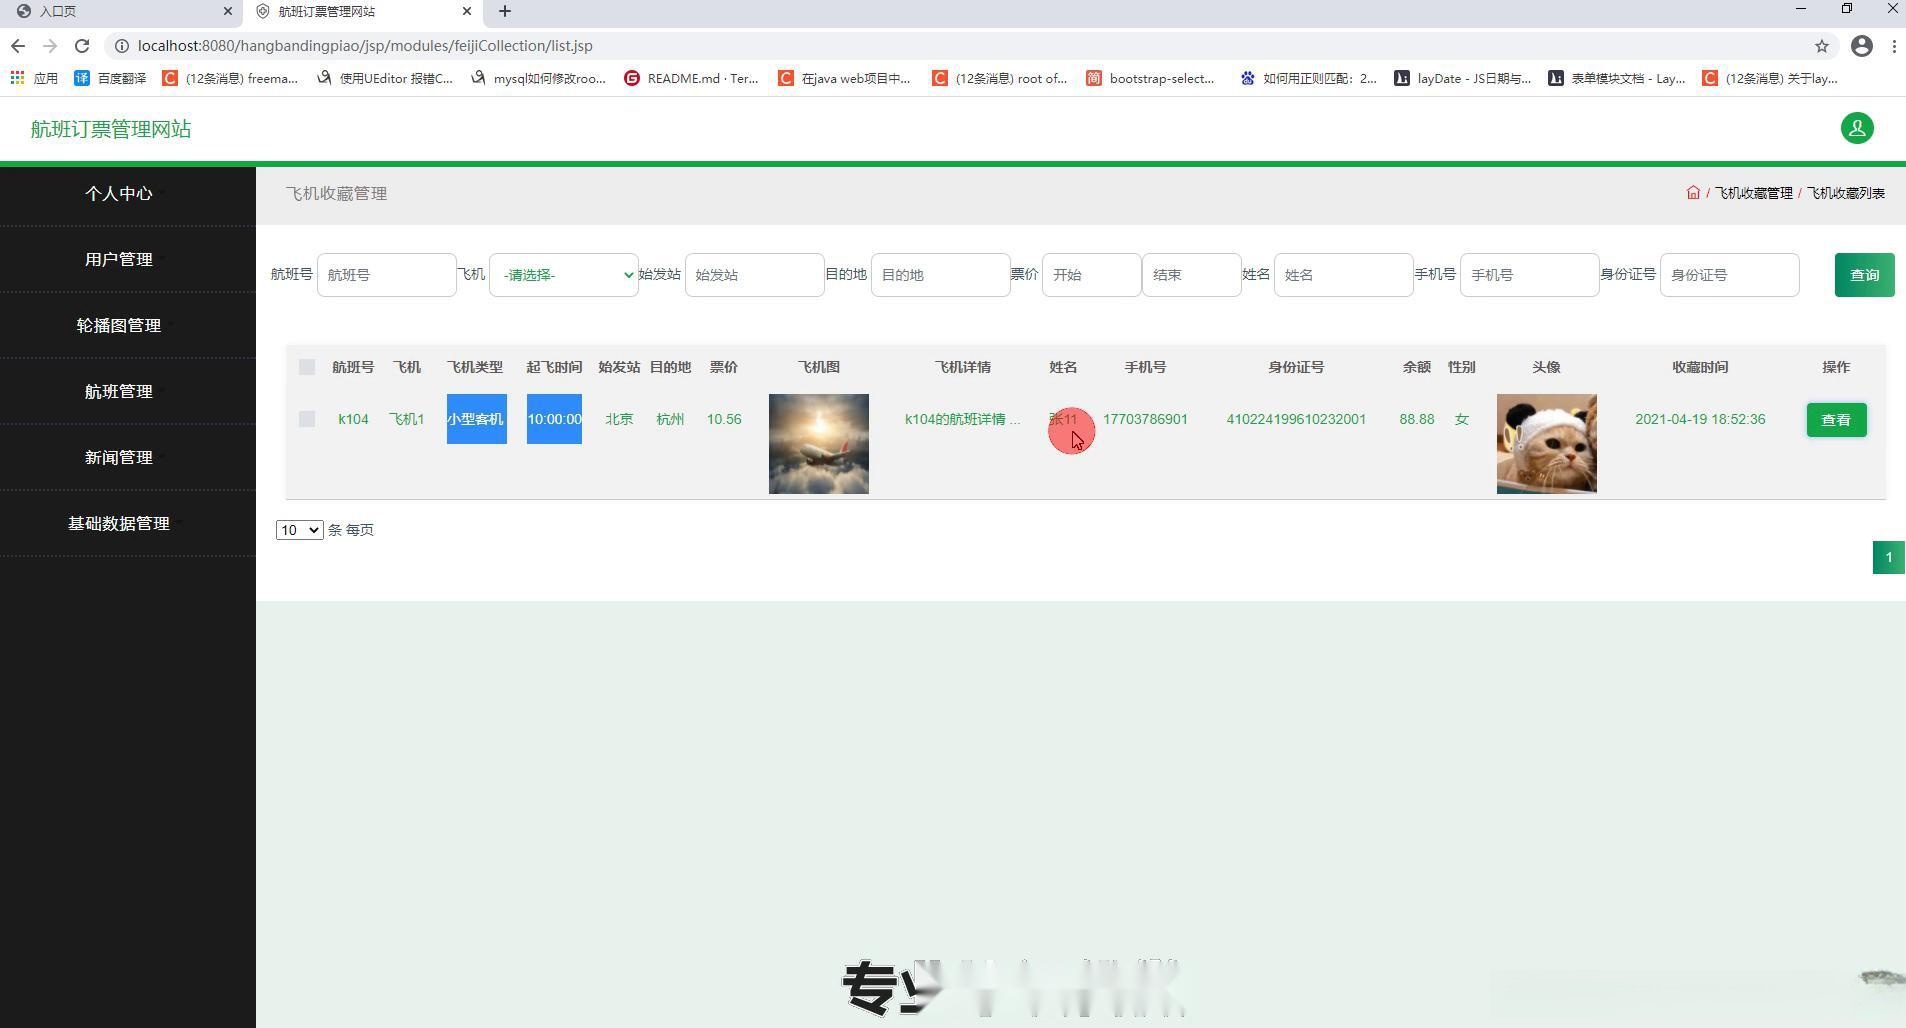1906x1028 pixels.
Task: Click ID number 410224199610232001
Action: (x=1296, y=419)
